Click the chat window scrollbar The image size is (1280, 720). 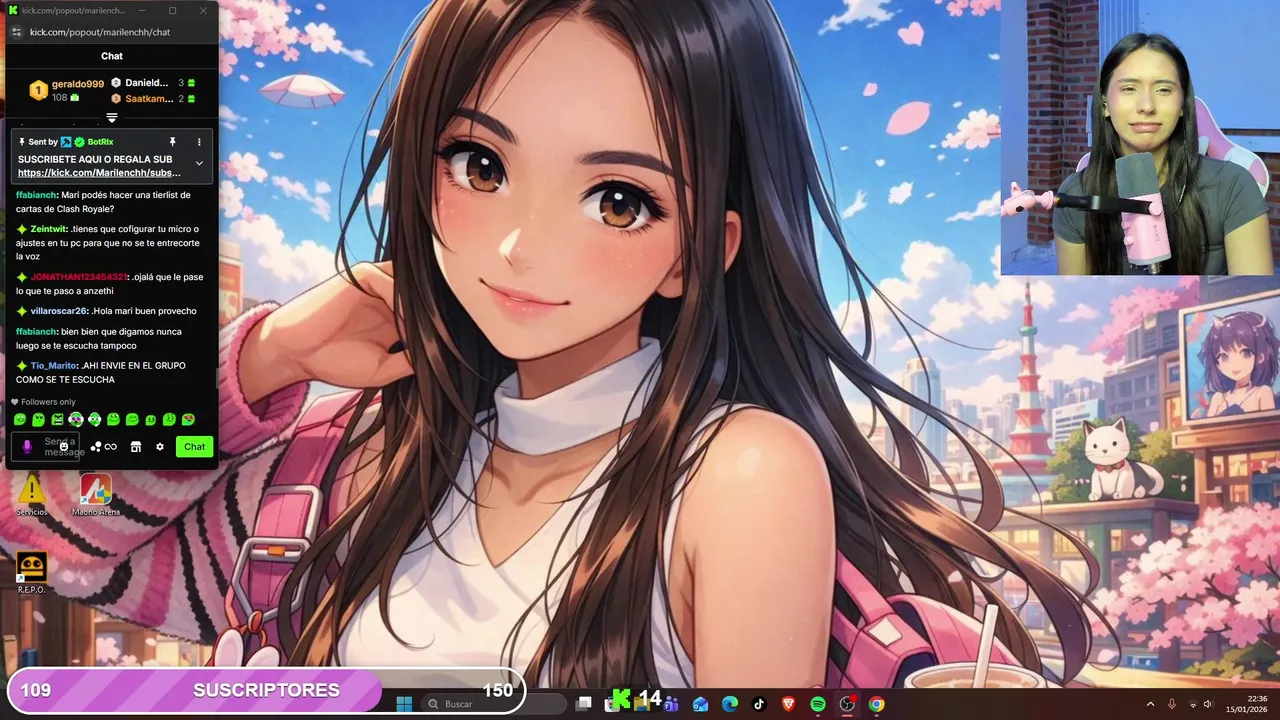(x=216, y=378)
